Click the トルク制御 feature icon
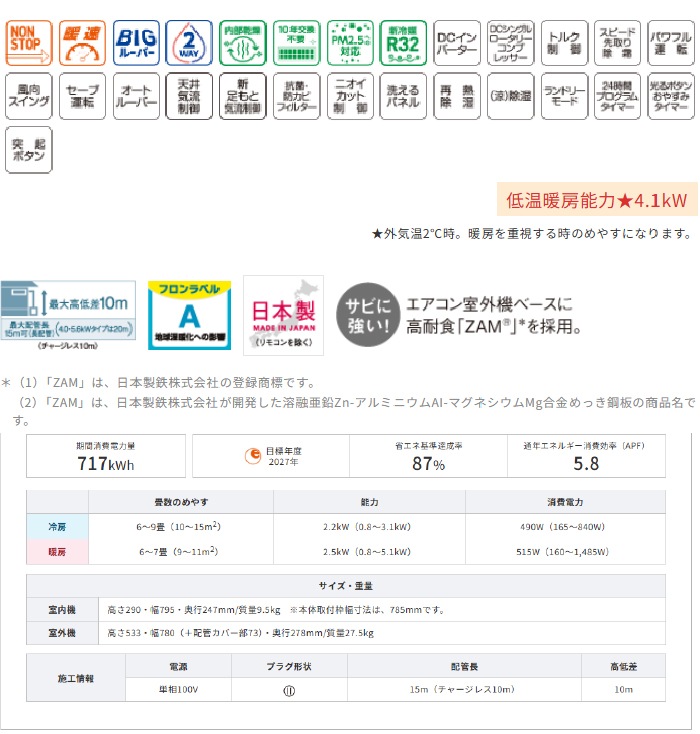Screen dimensions: 700x734 tap(564, 43)
